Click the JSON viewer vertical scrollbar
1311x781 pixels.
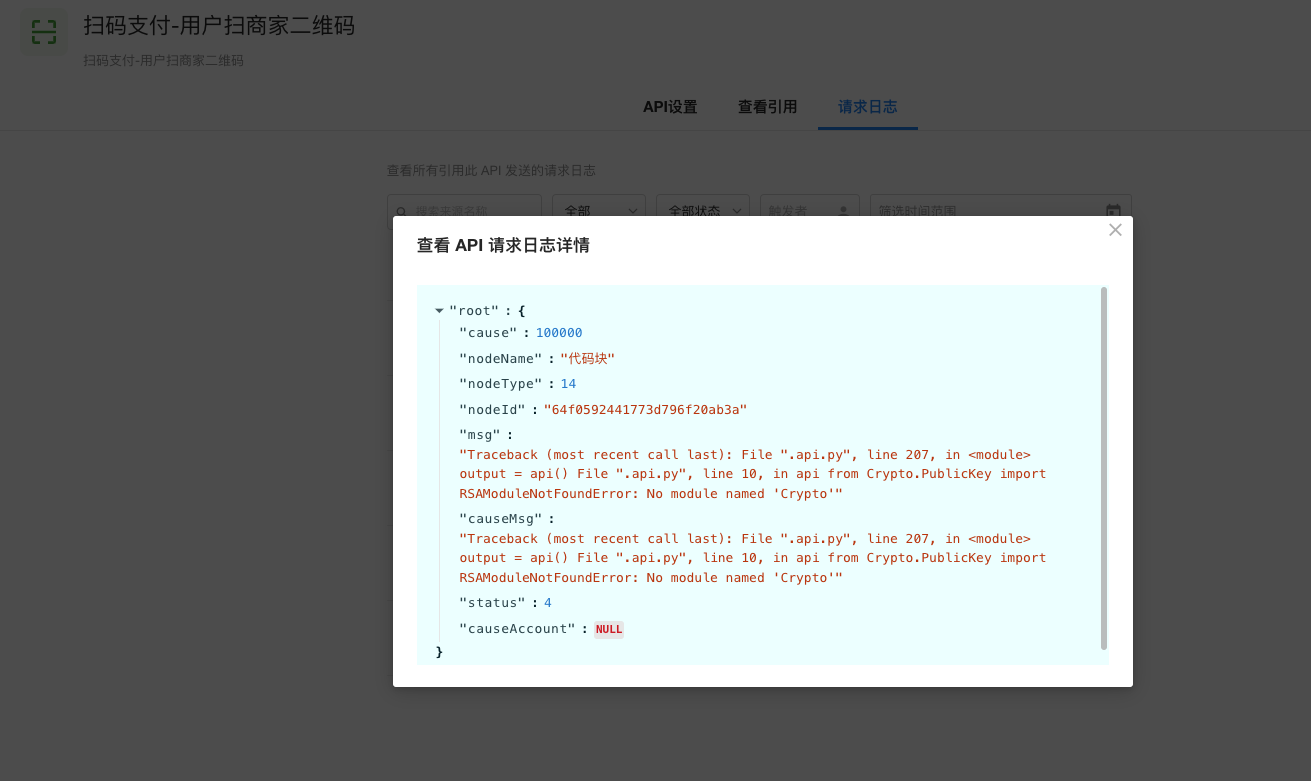[x=1104, y=468]
